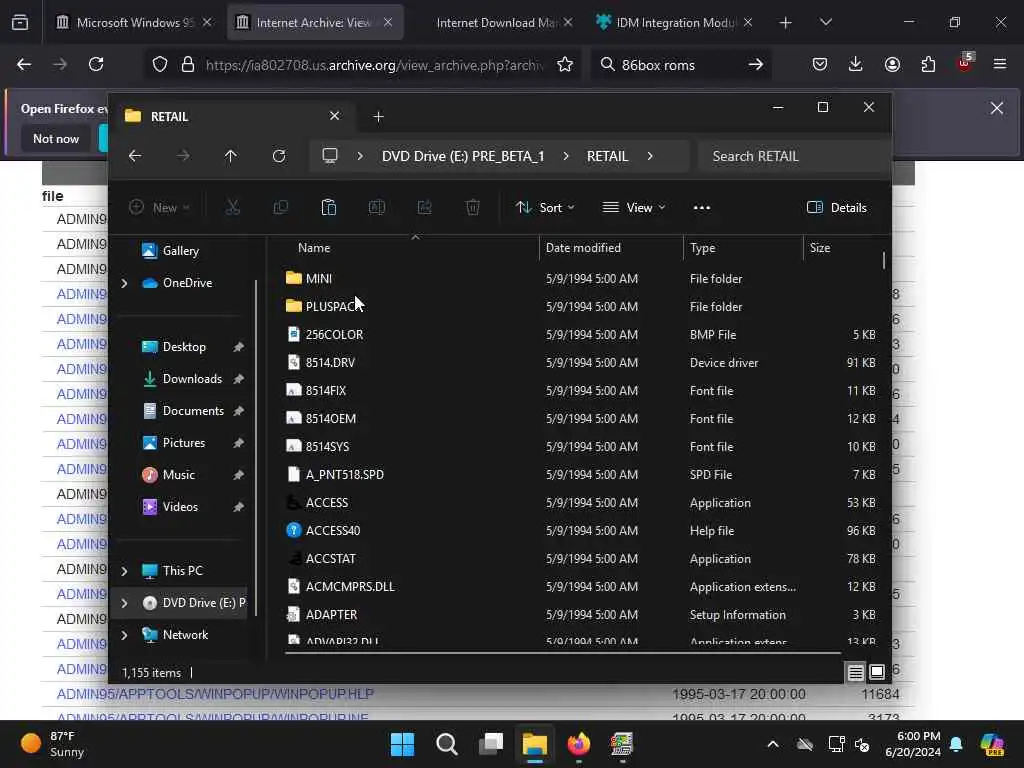1024x768 pixels.
Task: Open ADMIN95 WINPOPUP.HLP link in Firefox
Action: click(x=216, y=694)
